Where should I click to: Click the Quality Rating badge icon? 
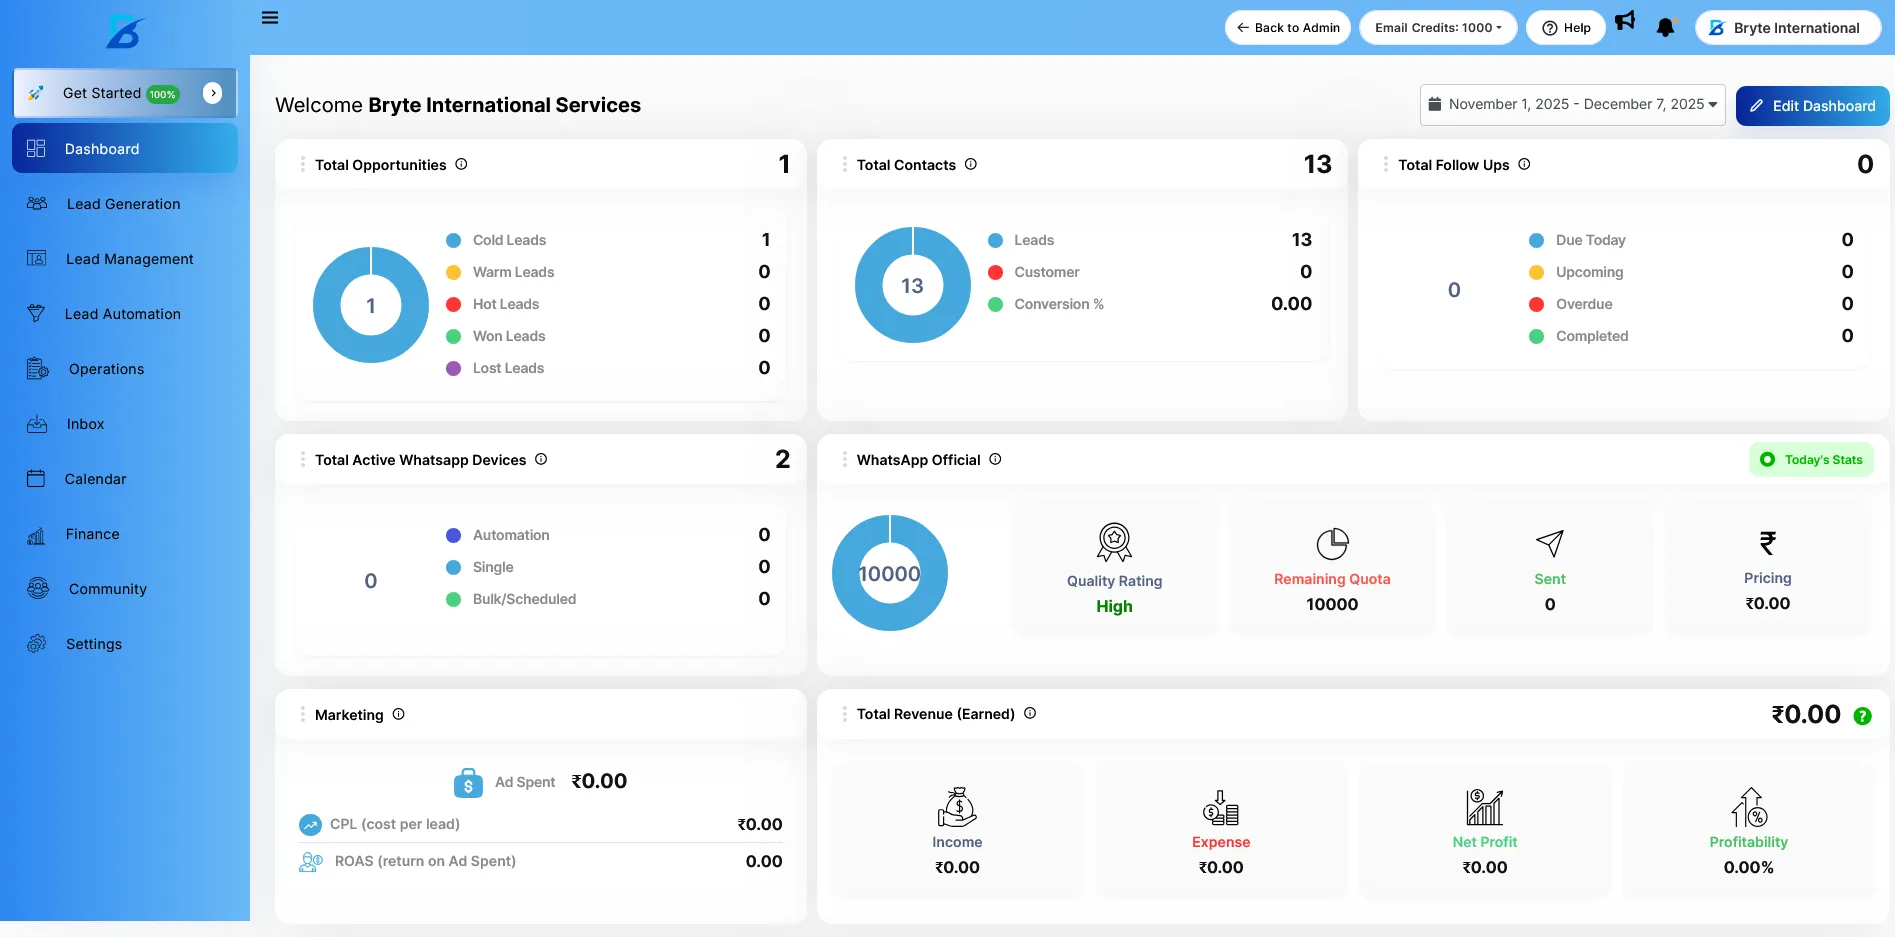1114,542
